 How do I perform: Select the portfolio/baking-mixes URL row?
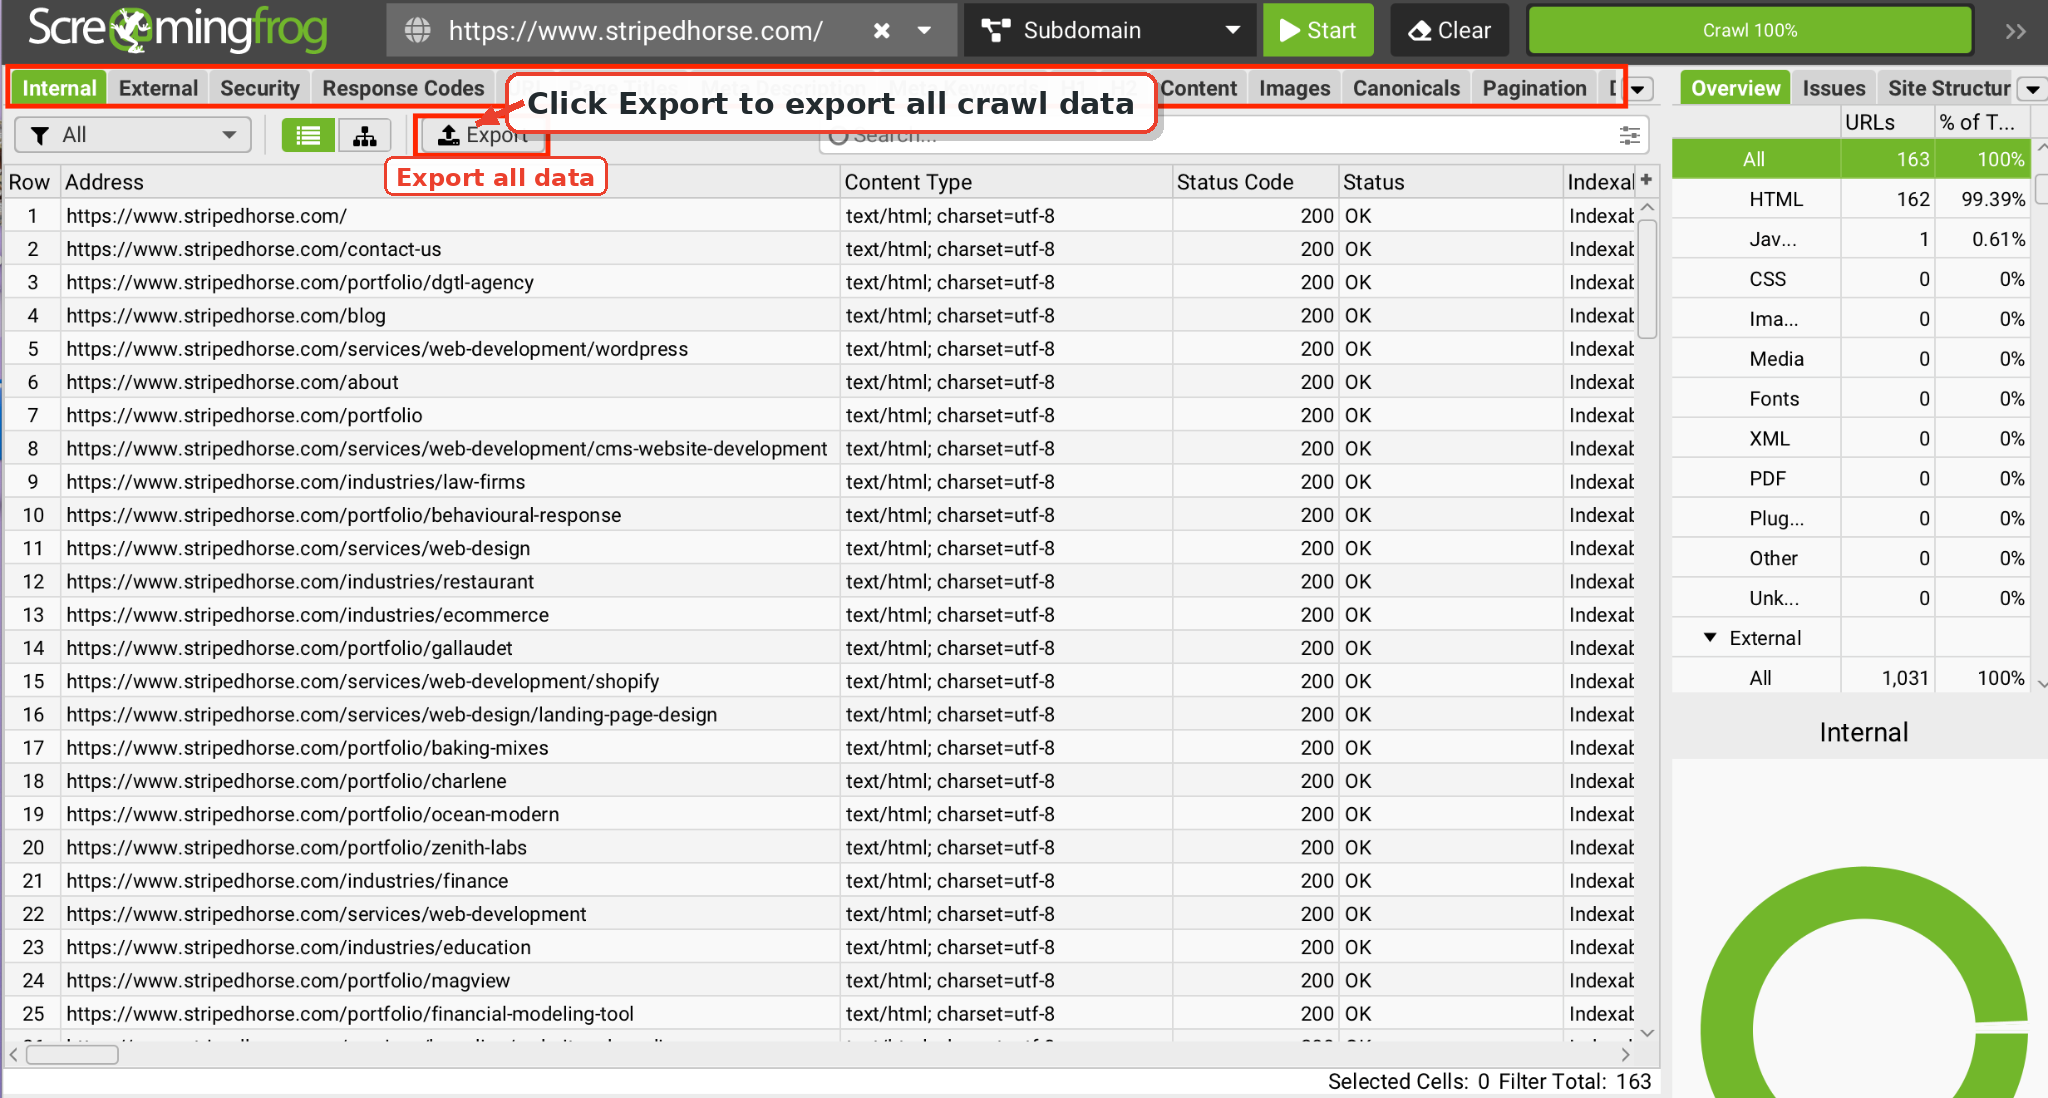[x=820, y=748]
